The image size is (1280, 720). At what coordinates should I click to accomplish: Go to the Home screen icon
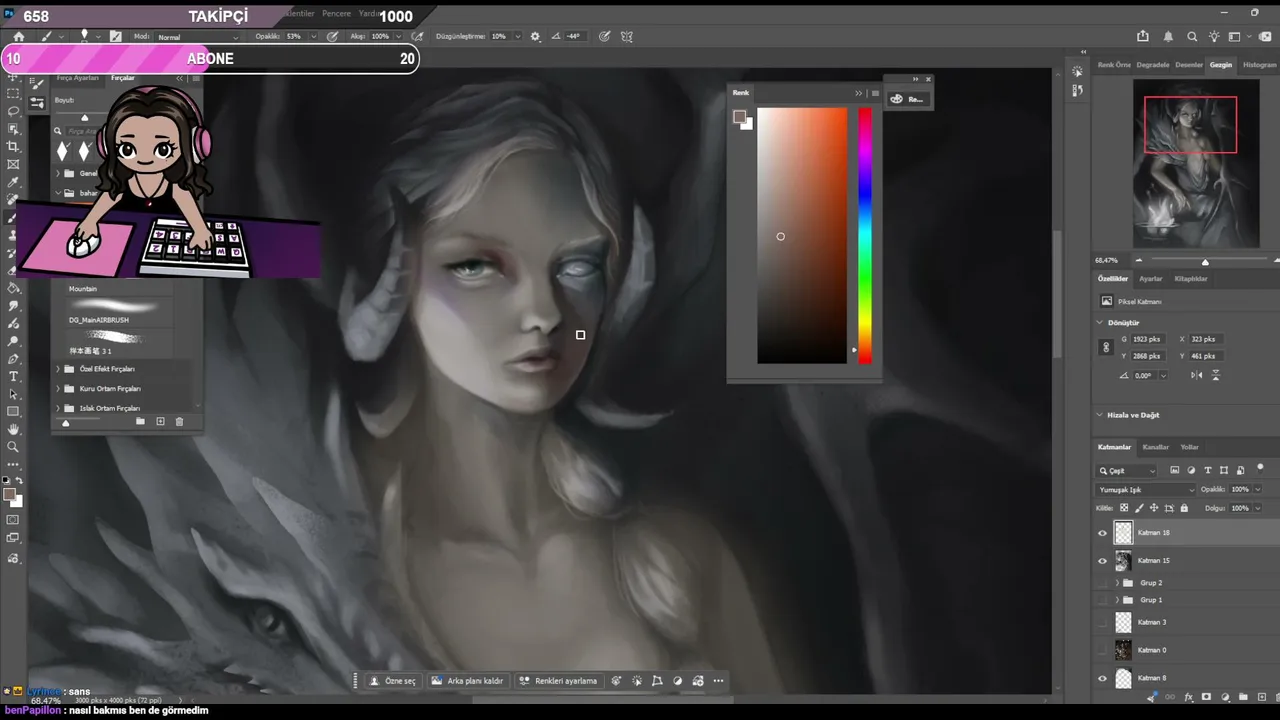pos(18,37)
